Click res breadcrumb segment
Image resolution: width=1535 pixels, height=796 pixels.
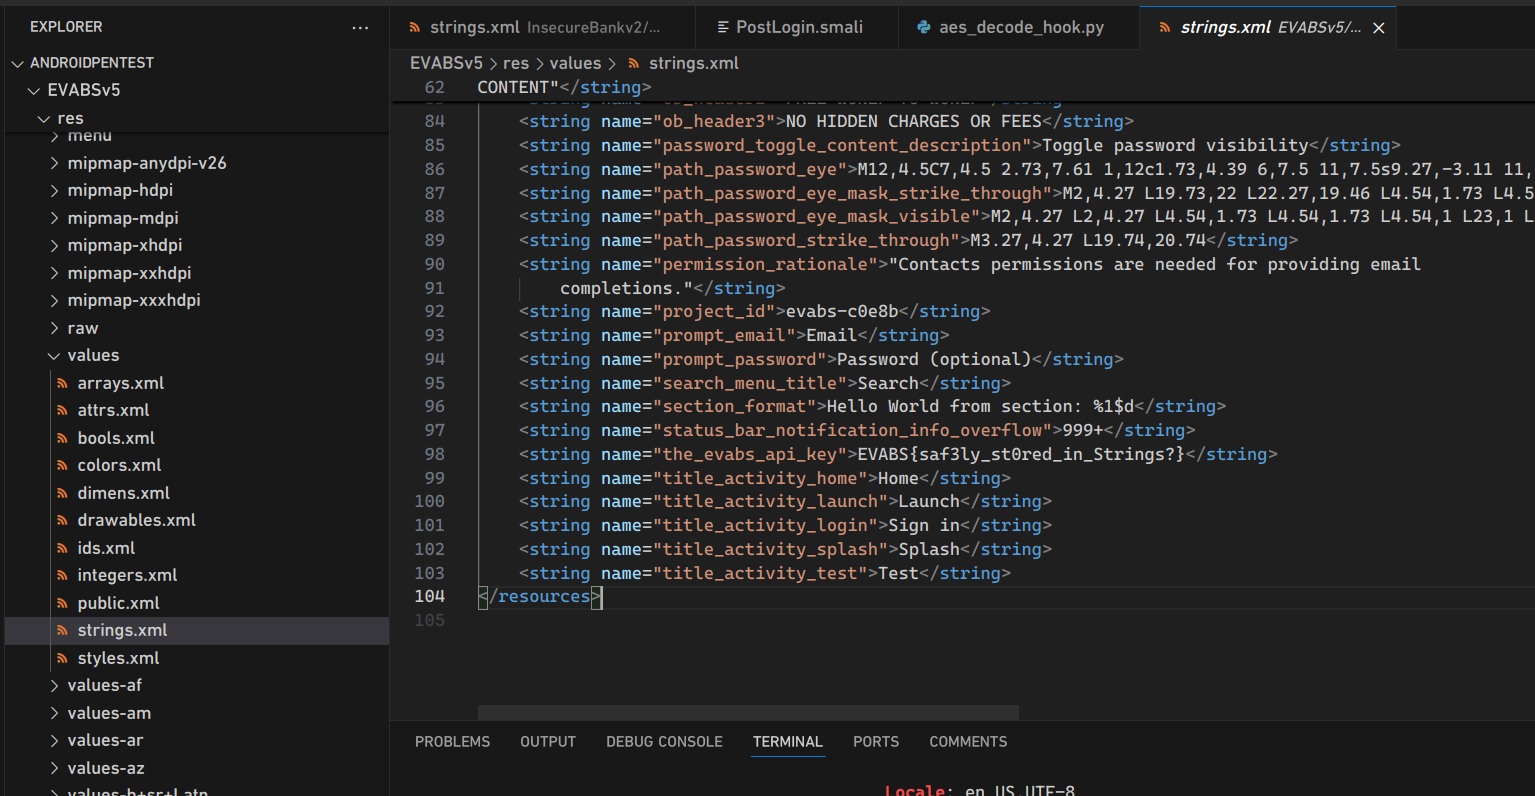[516, 63]
